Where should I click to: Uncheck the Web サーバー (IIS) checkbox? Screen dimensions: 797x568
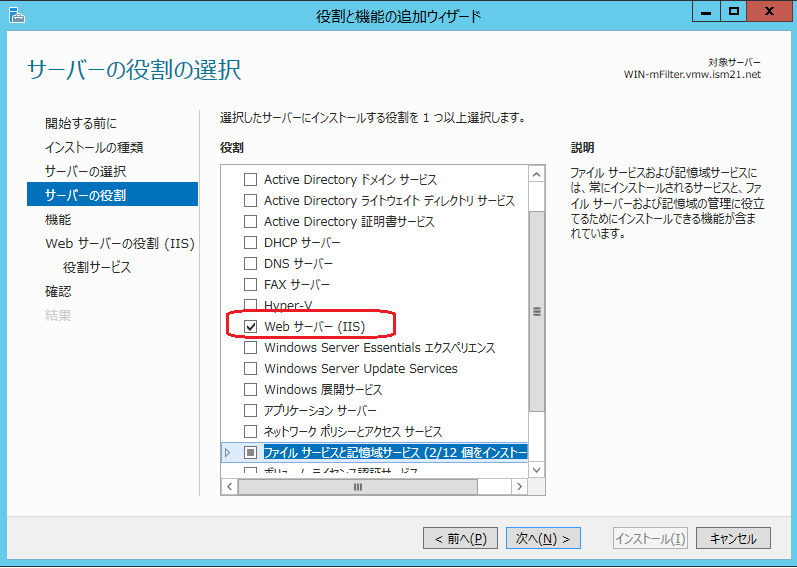[x=251, y=327]
